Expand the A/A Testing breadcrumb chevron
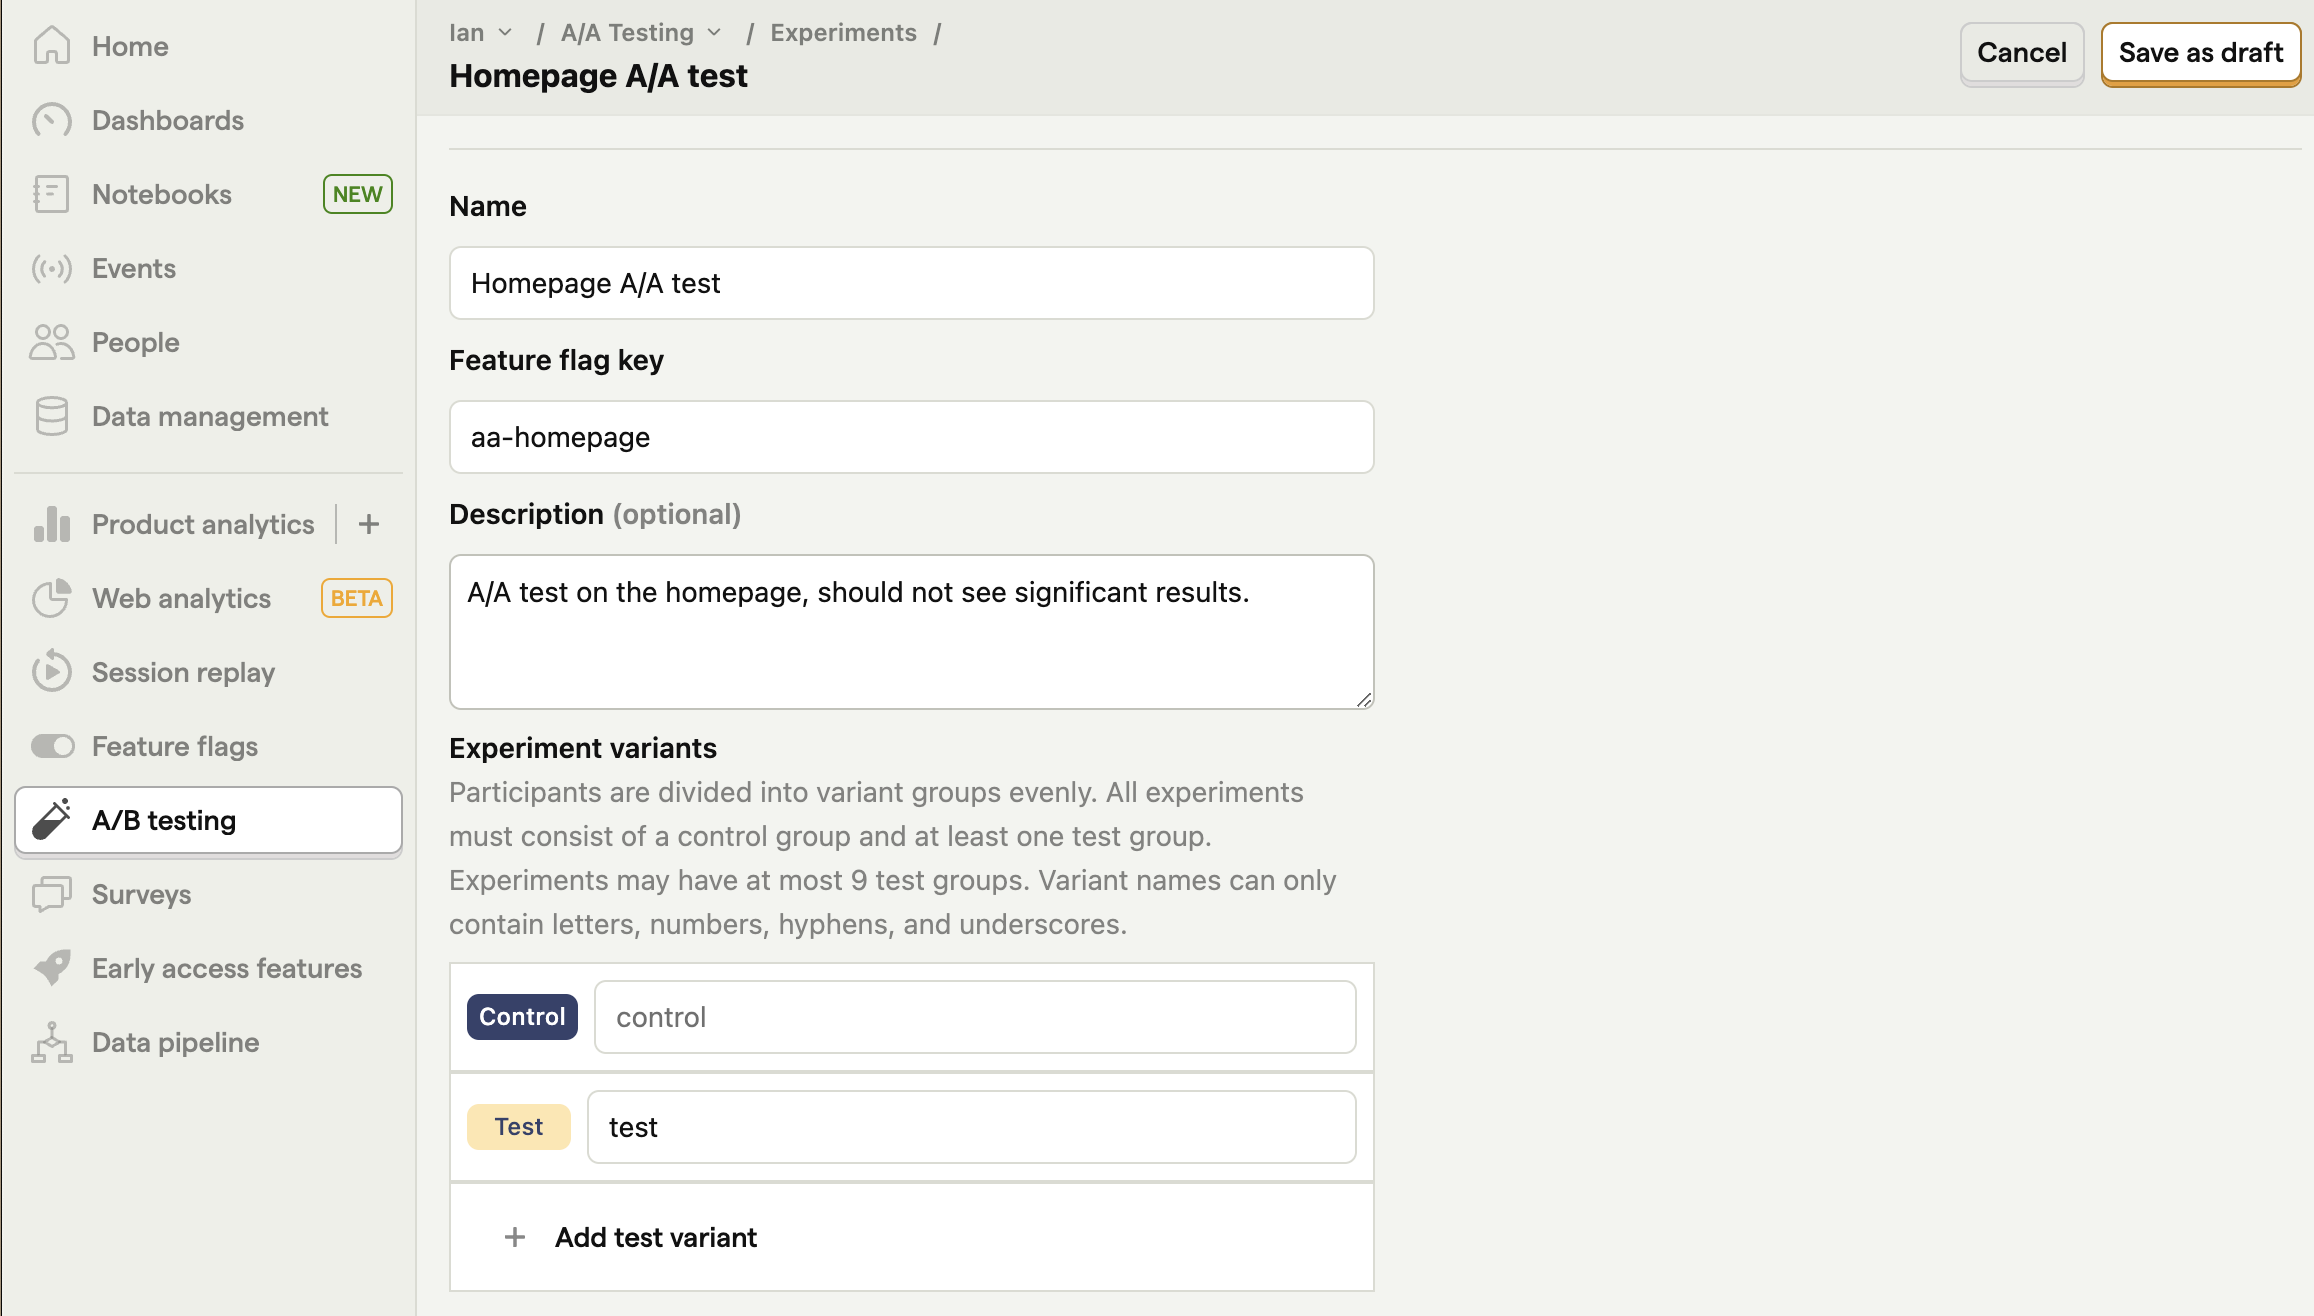 pos(715,33)
